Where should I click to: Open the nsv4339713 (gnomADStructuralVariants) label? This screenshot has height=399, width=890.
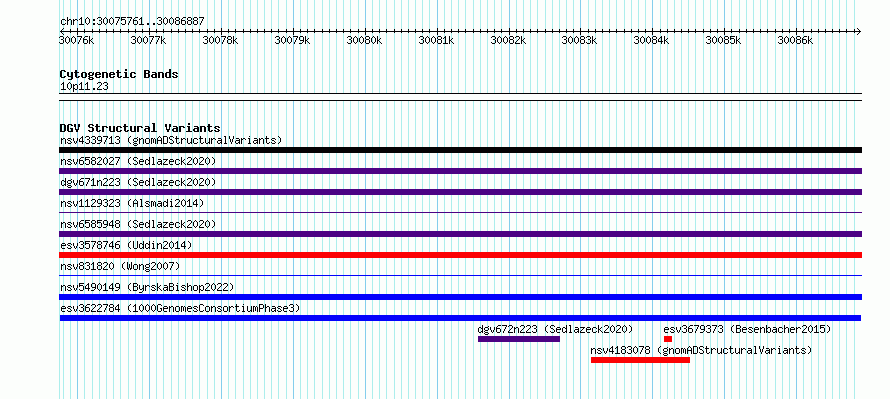click(171, 140)
